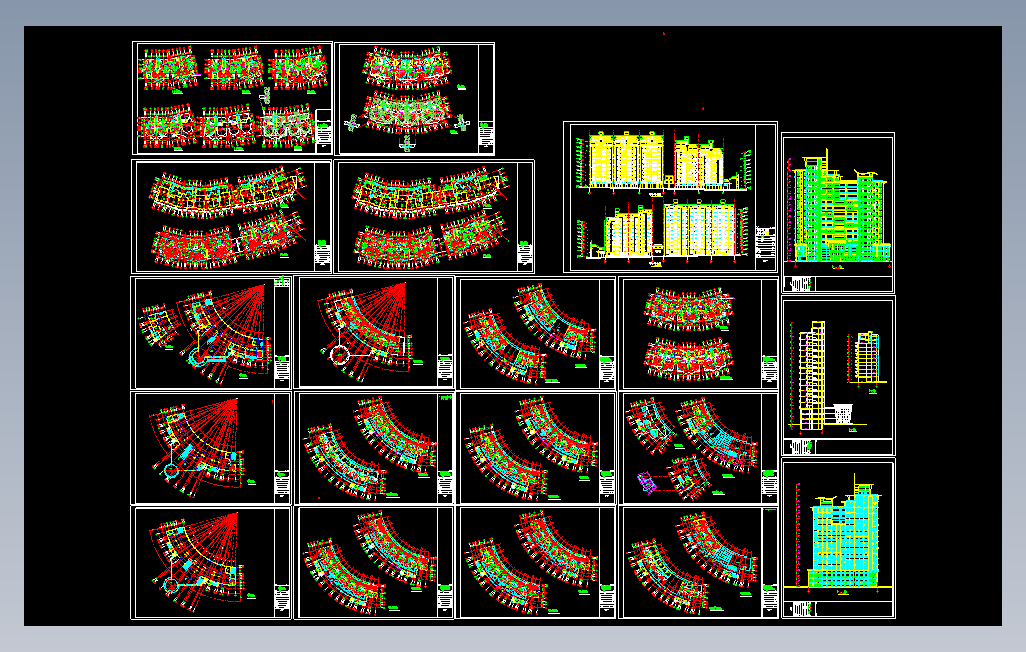Select the sheet containing six small floor plans
The height and width of the screenshot is (652, 1026).
click(x=232, y=98)
